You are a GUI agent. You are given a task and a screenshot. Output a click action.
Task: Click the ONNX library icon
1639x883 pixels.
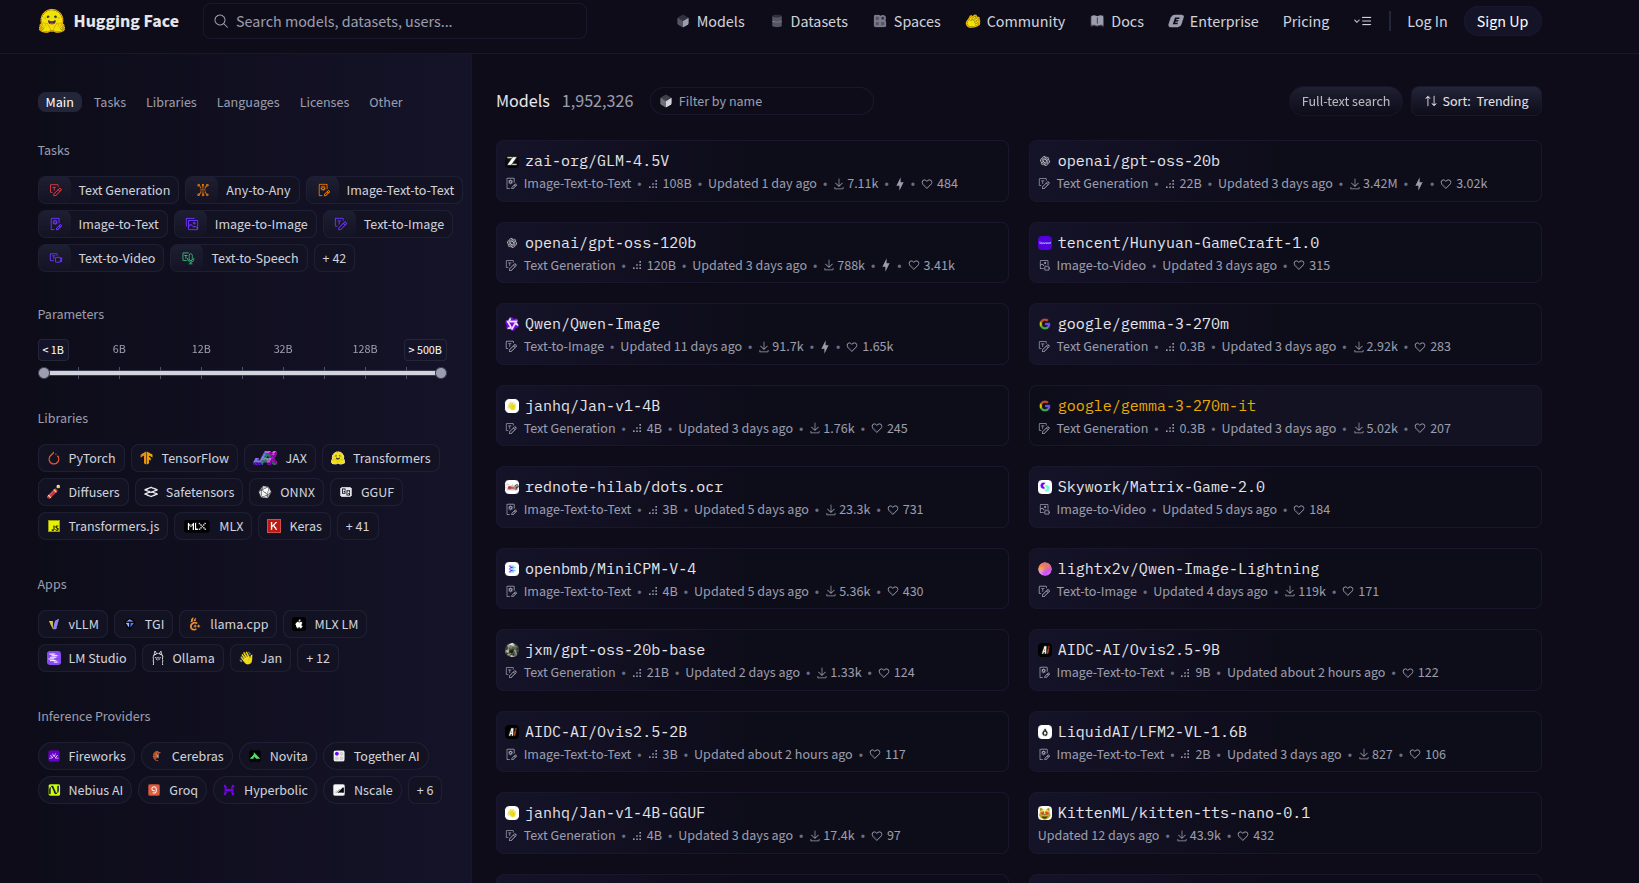(x=266, y=492)
